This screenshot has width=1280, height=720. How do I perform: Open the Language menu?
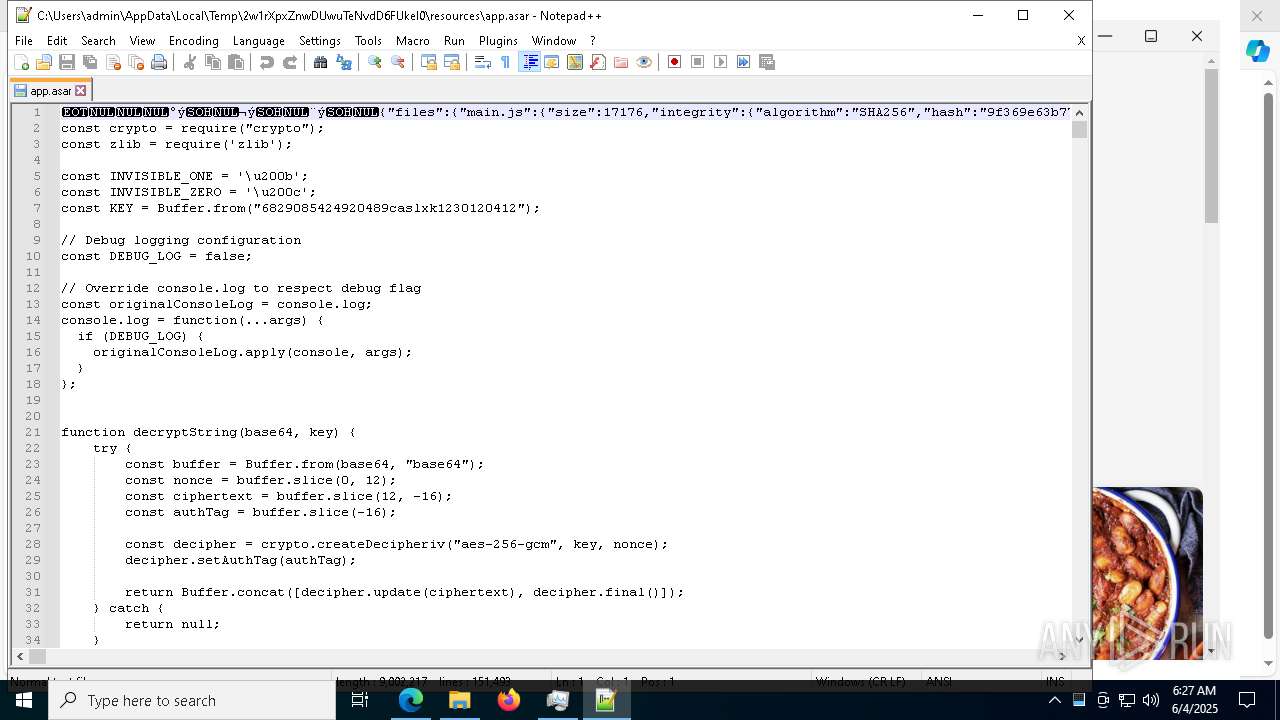[258, 41]
